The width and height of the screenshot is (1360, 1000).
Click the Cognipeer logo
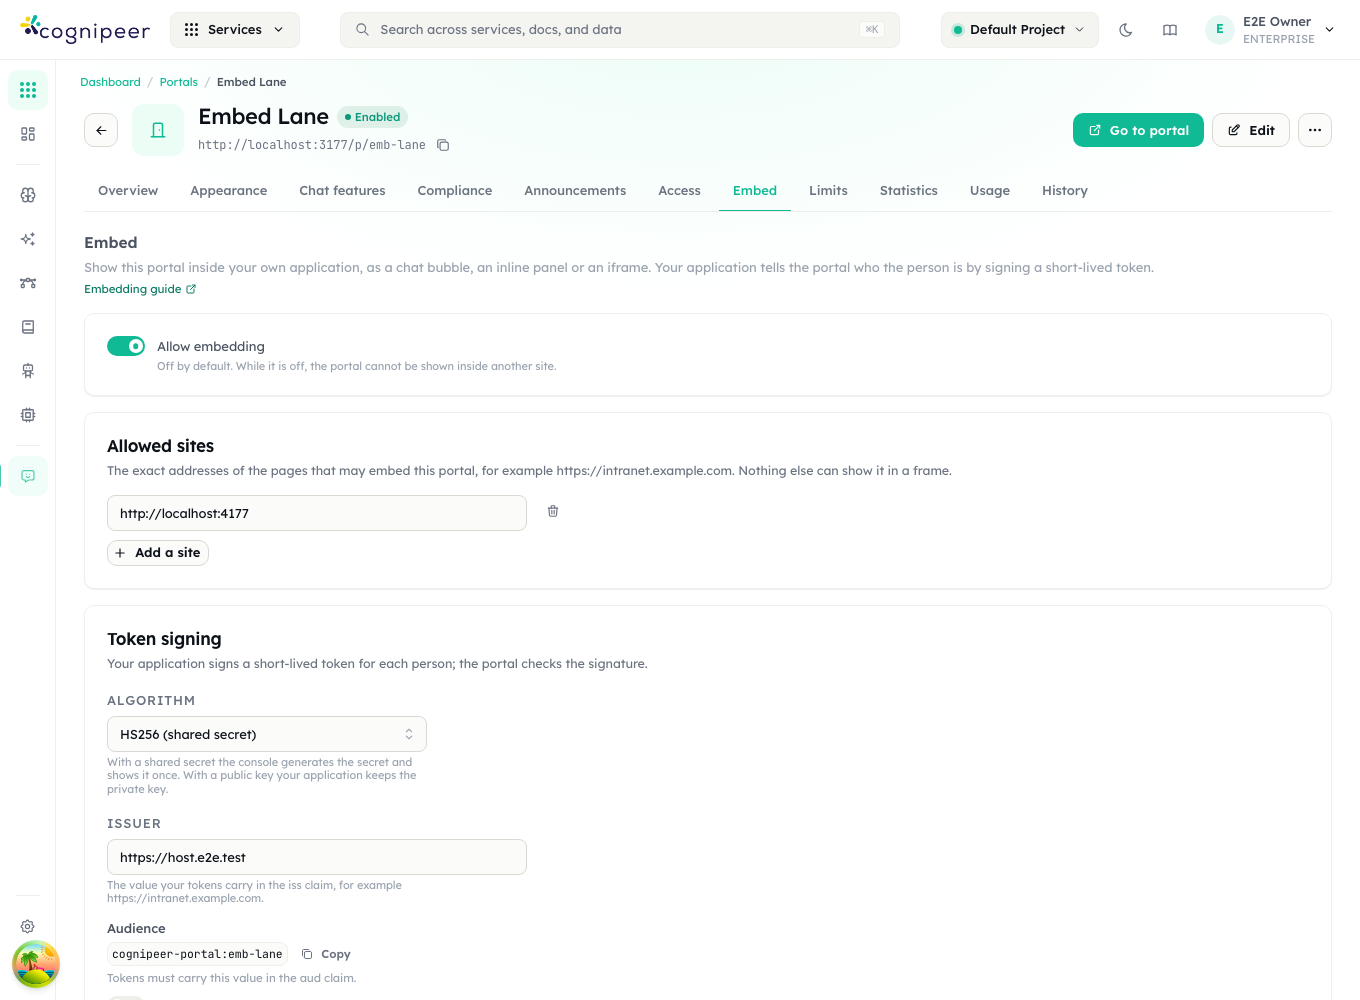85,30
